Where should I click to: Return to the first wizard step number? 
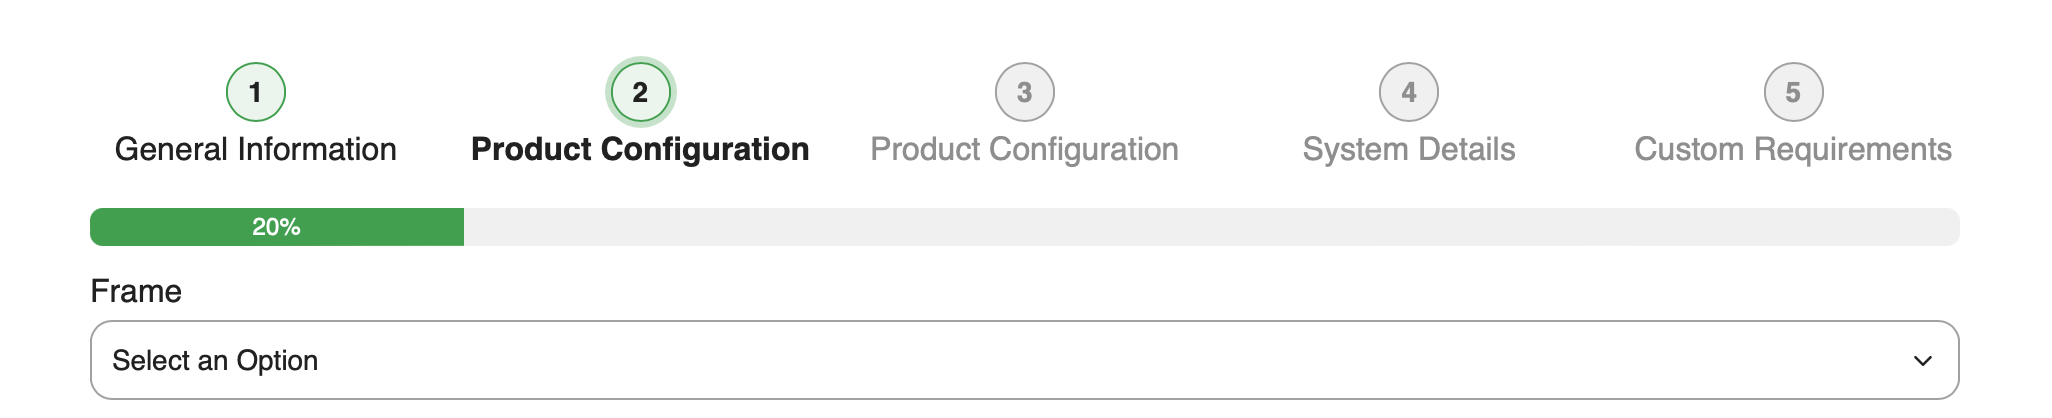tap(256, 92)
